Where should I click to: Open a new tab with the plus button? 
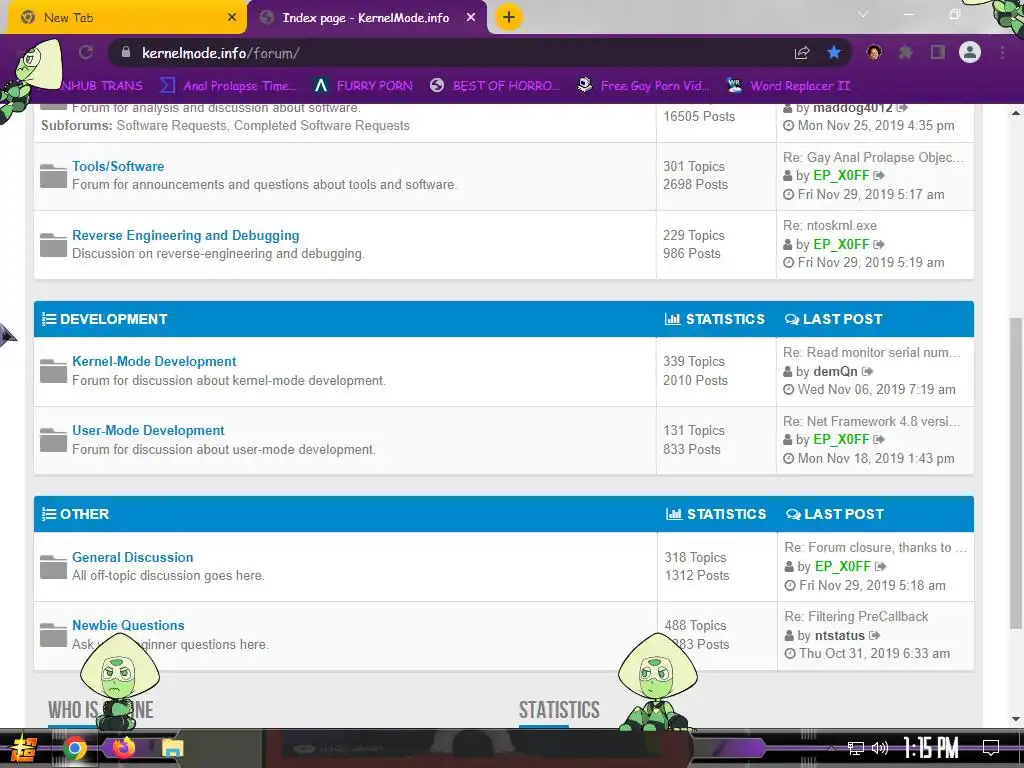coord(509,17)
